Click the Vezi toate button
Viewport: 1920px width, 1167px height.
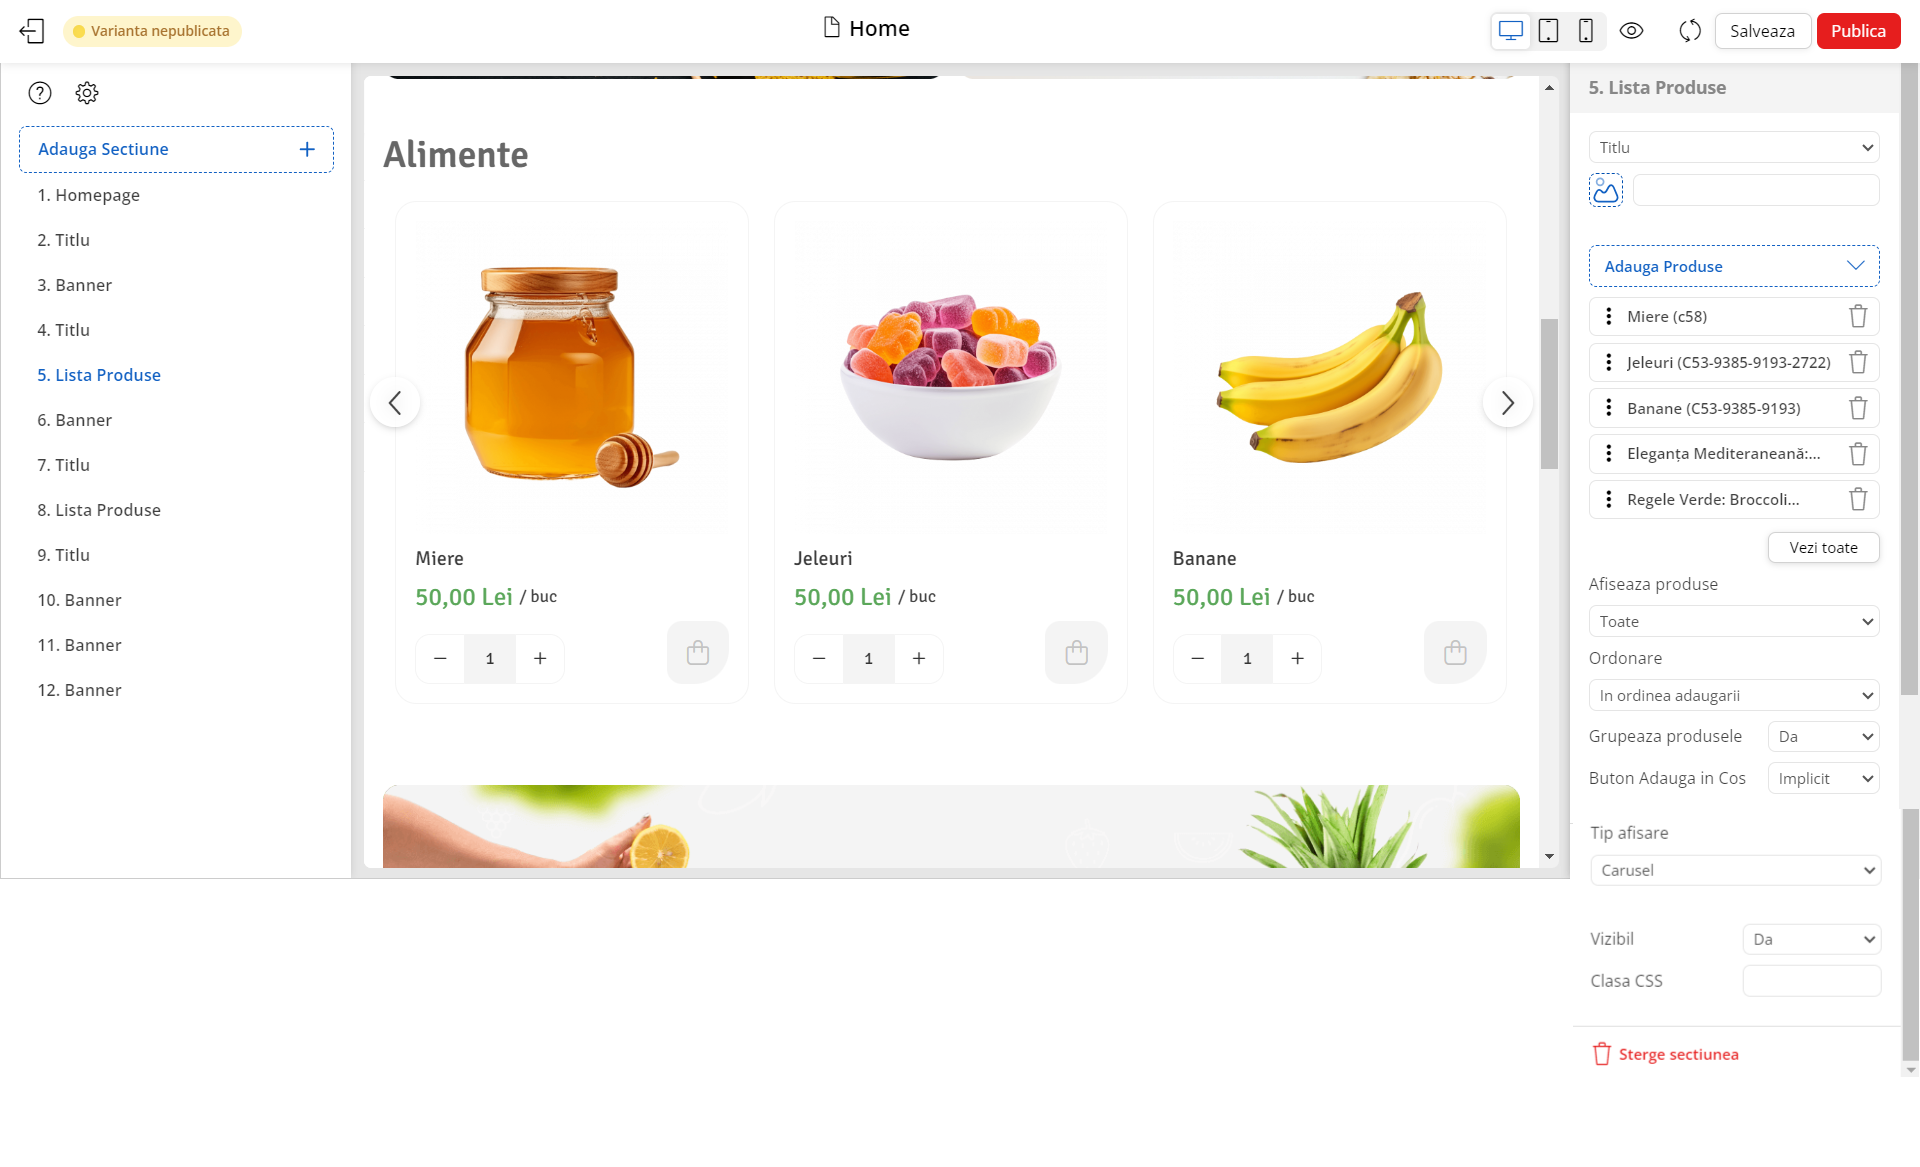coord(1823,547)
